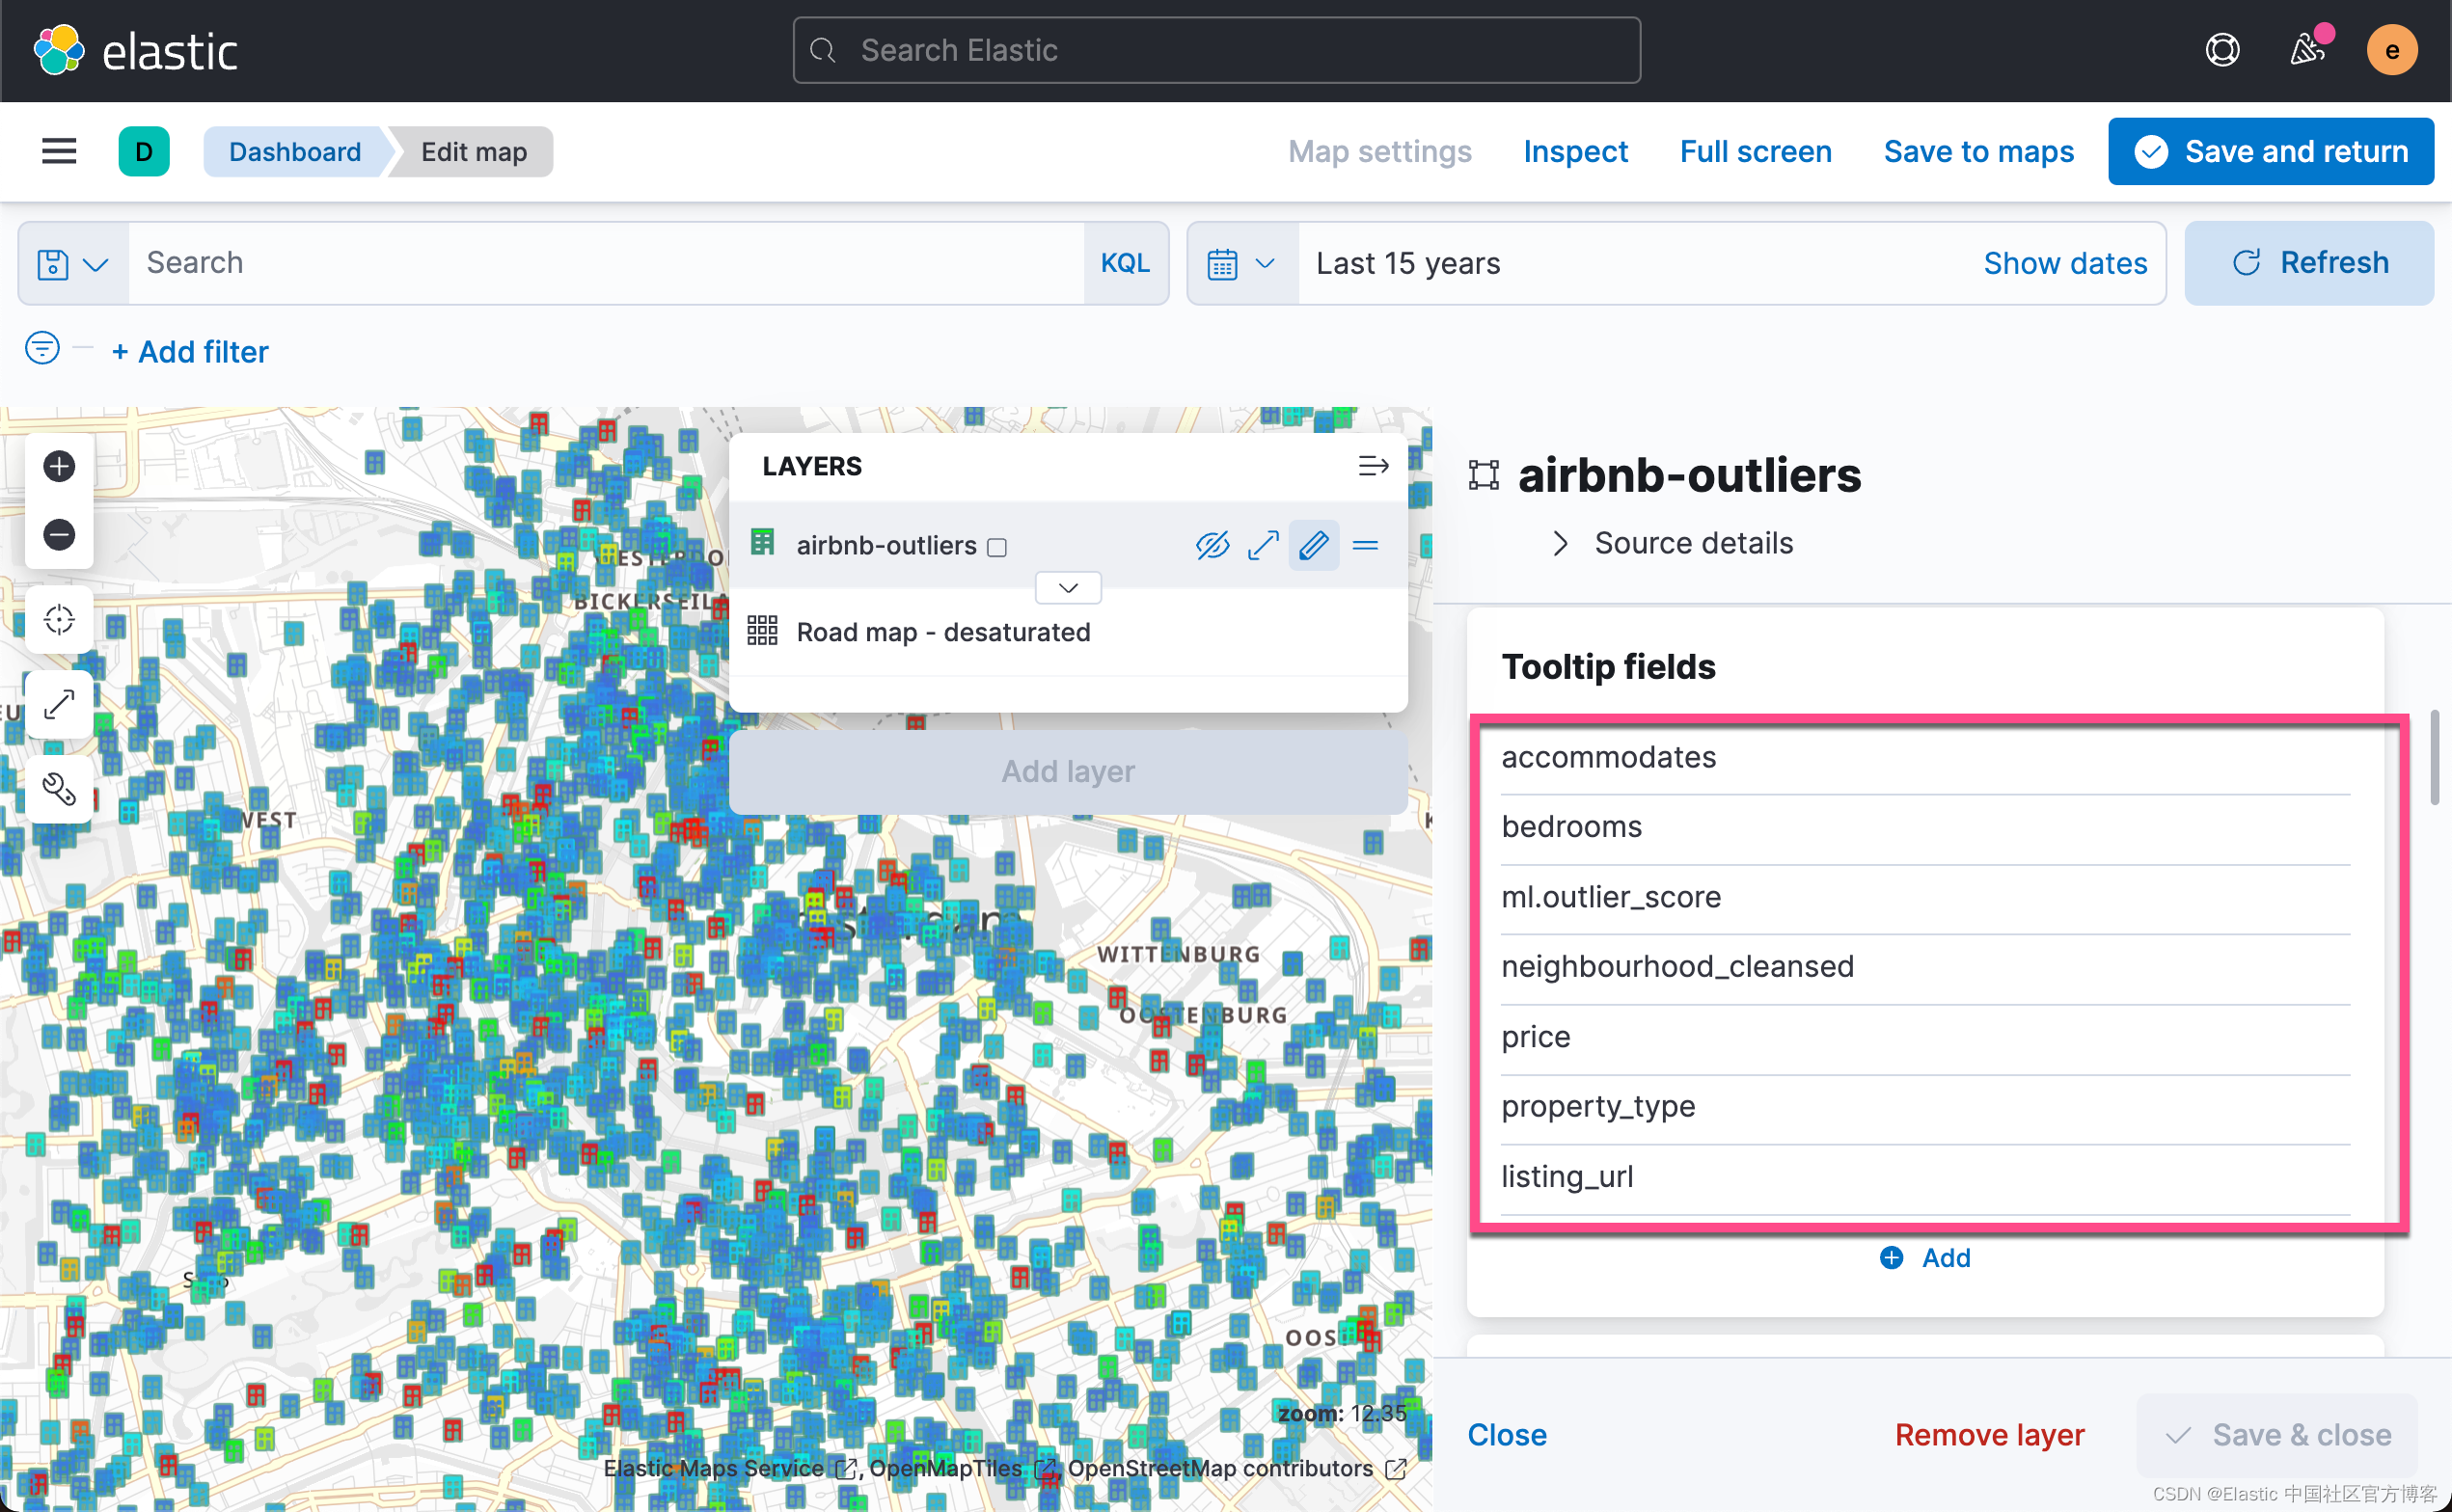Click the map fullscreen arrows tool
This screenshot has height=1512, width=2452.
[x=59, y=704]
